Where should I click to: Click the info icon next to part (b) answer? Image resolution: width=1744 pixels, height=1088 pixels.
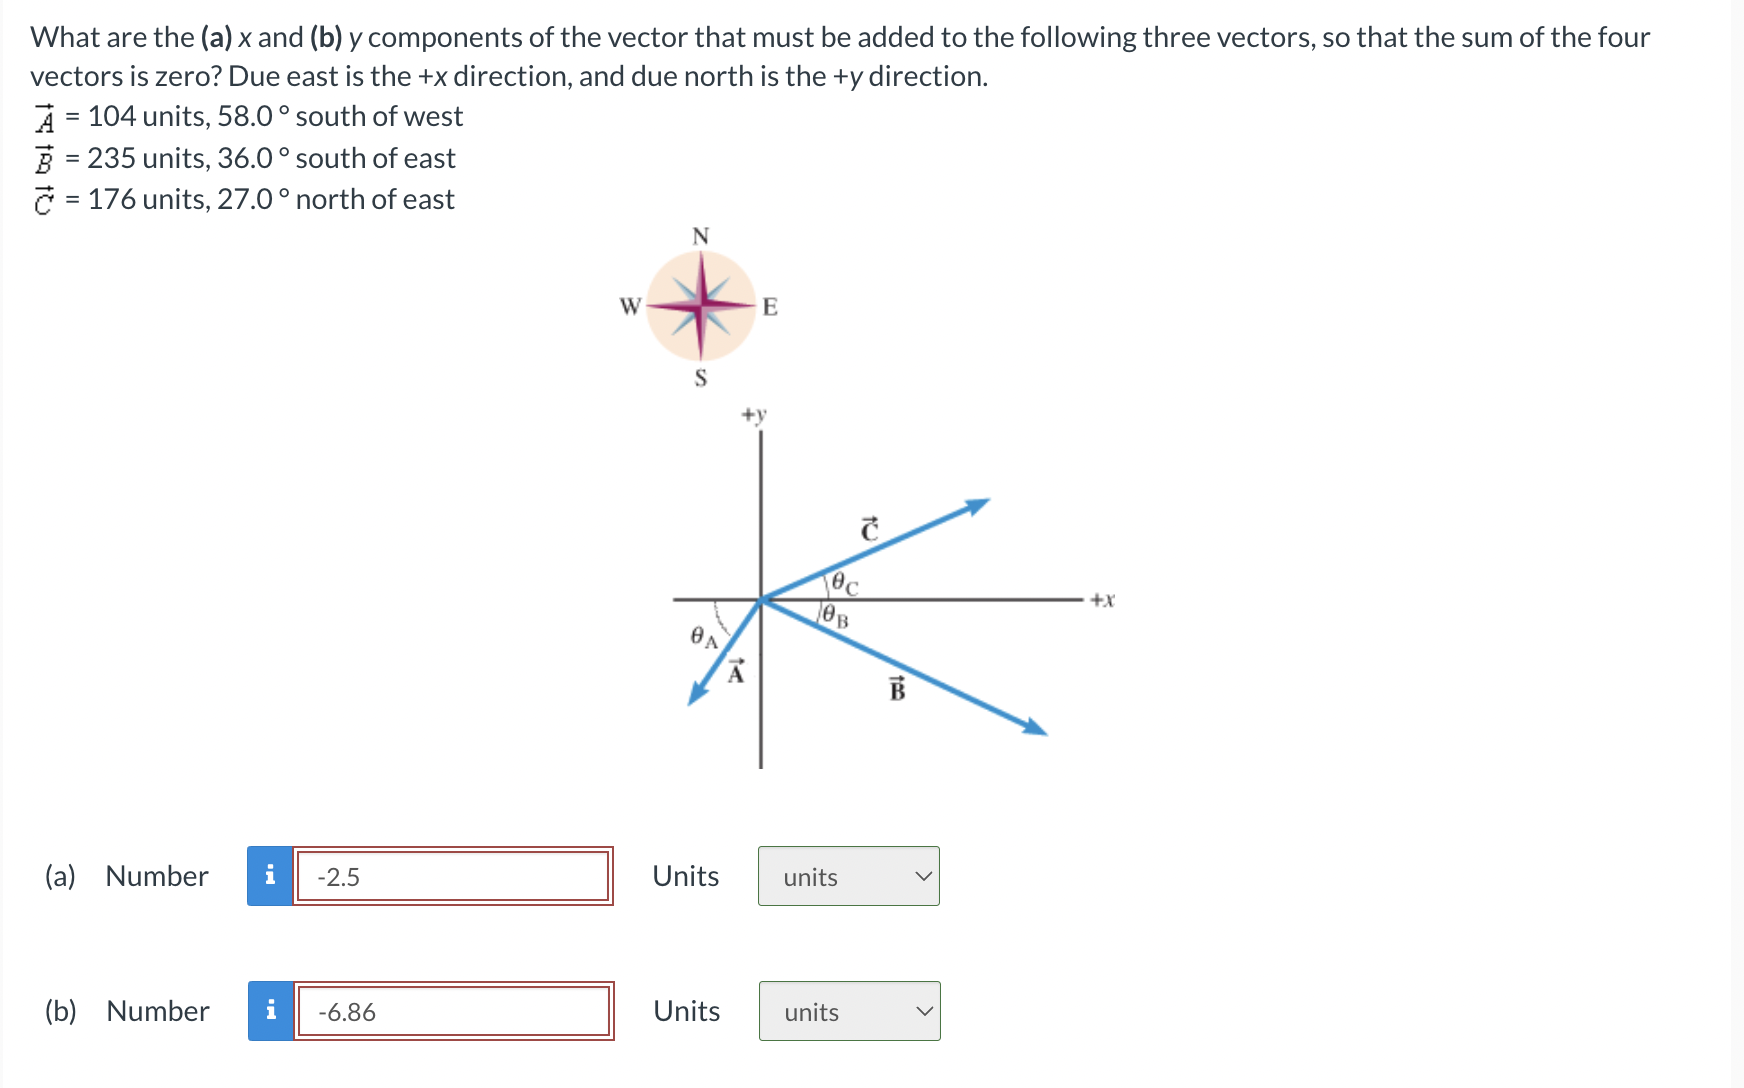pos(270,1011)
